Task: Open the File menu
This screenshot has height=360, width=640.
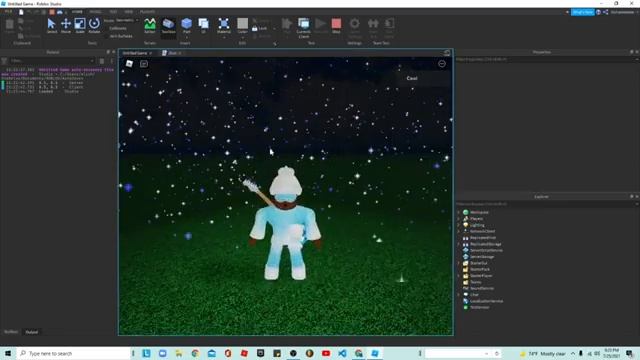Action: point(8,12)
